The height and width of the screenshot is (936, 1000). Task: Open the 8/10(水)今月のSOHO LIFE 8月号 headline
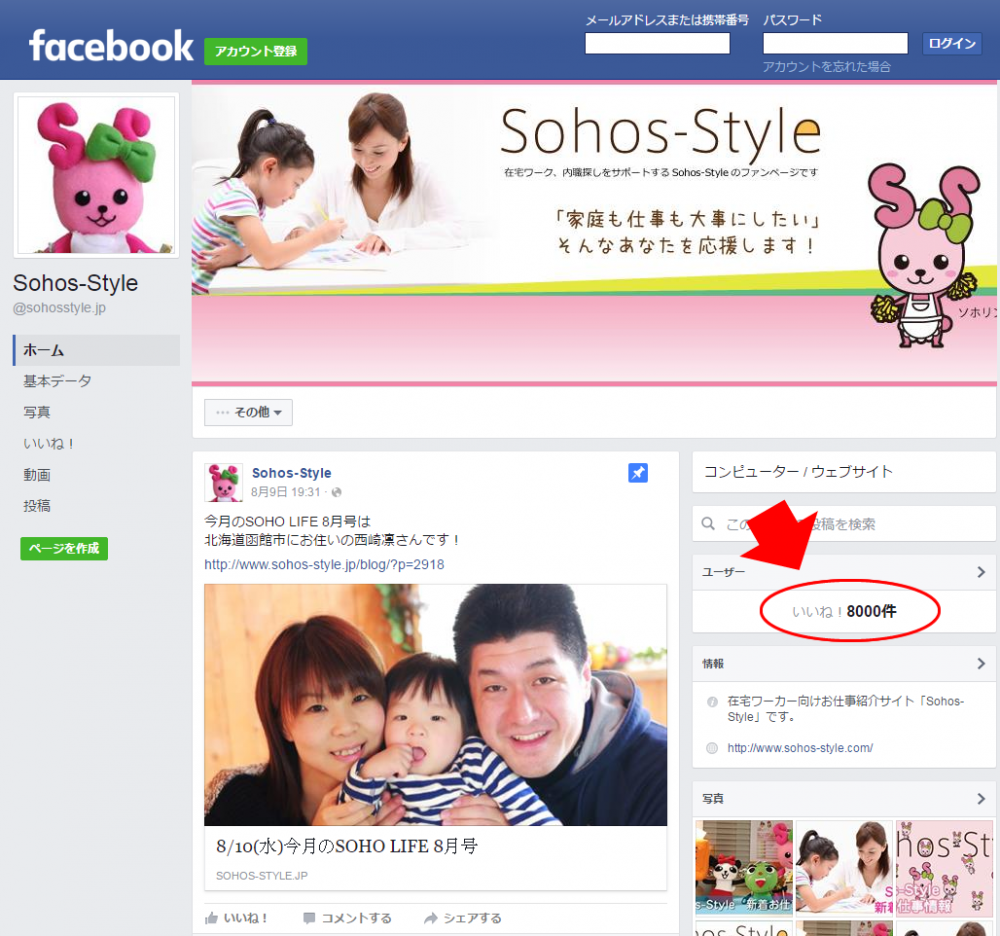click(346, 846)
